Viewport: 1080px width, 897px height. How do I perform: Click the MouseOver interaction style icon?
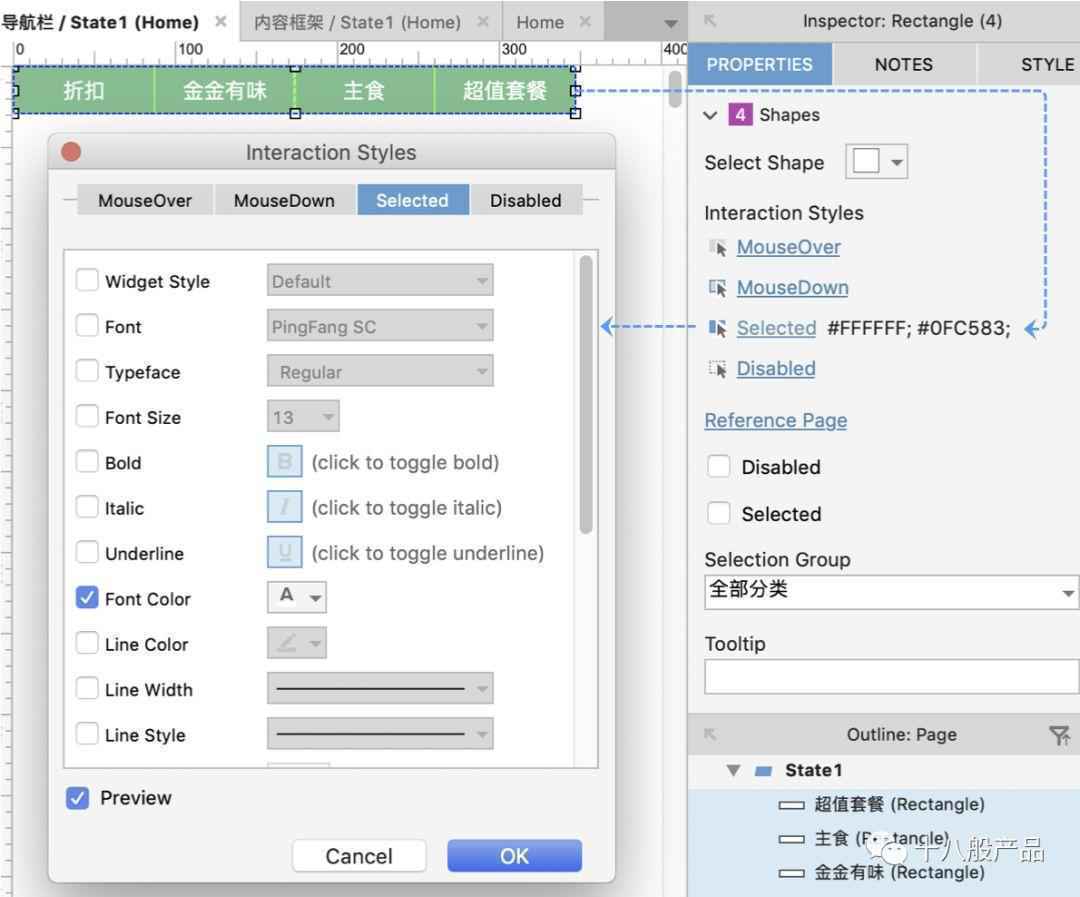[x=718, y=248]
